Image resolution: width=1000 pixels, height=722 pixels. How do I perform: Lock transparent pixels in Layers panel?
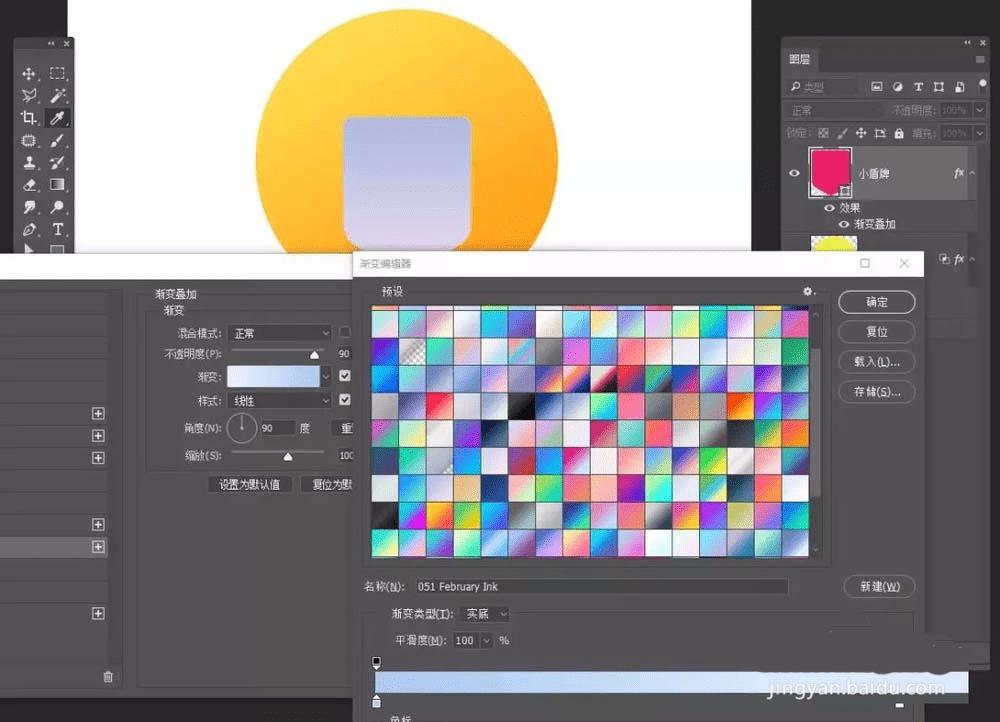click(x=823, y=133)
